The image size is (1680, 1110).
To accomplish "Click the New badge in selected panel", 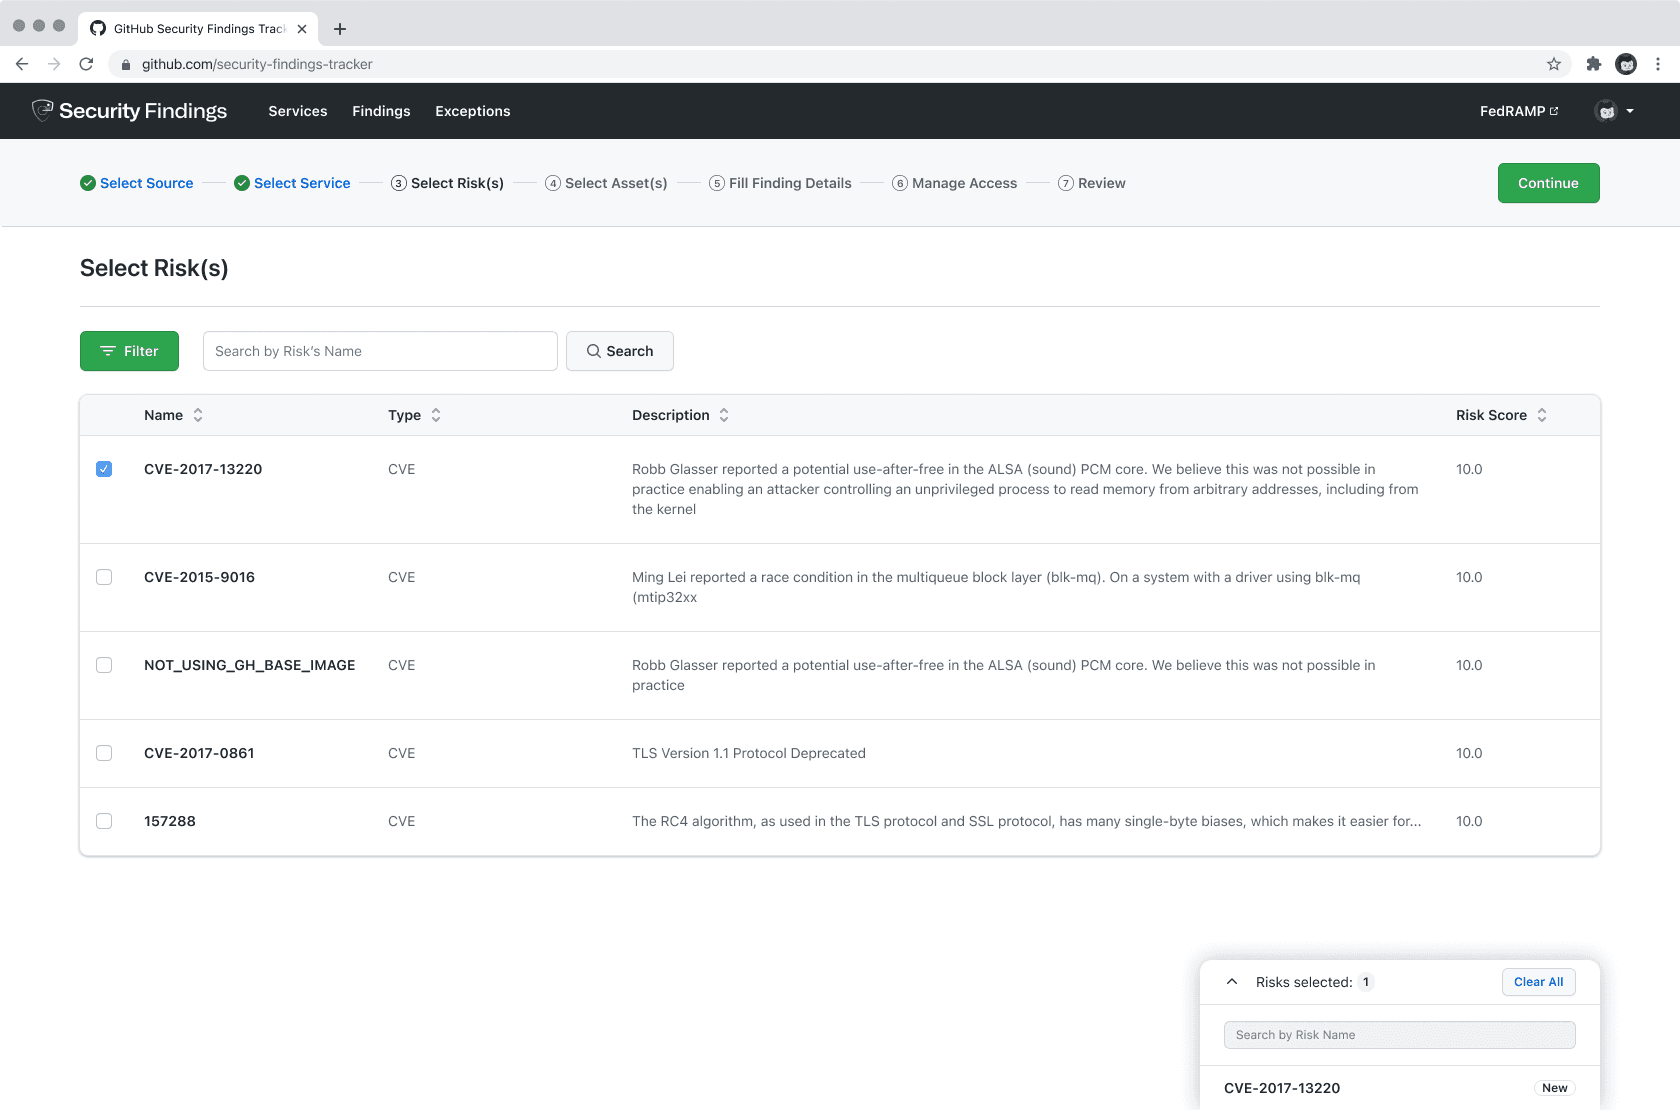I will coord(1555,1088).
